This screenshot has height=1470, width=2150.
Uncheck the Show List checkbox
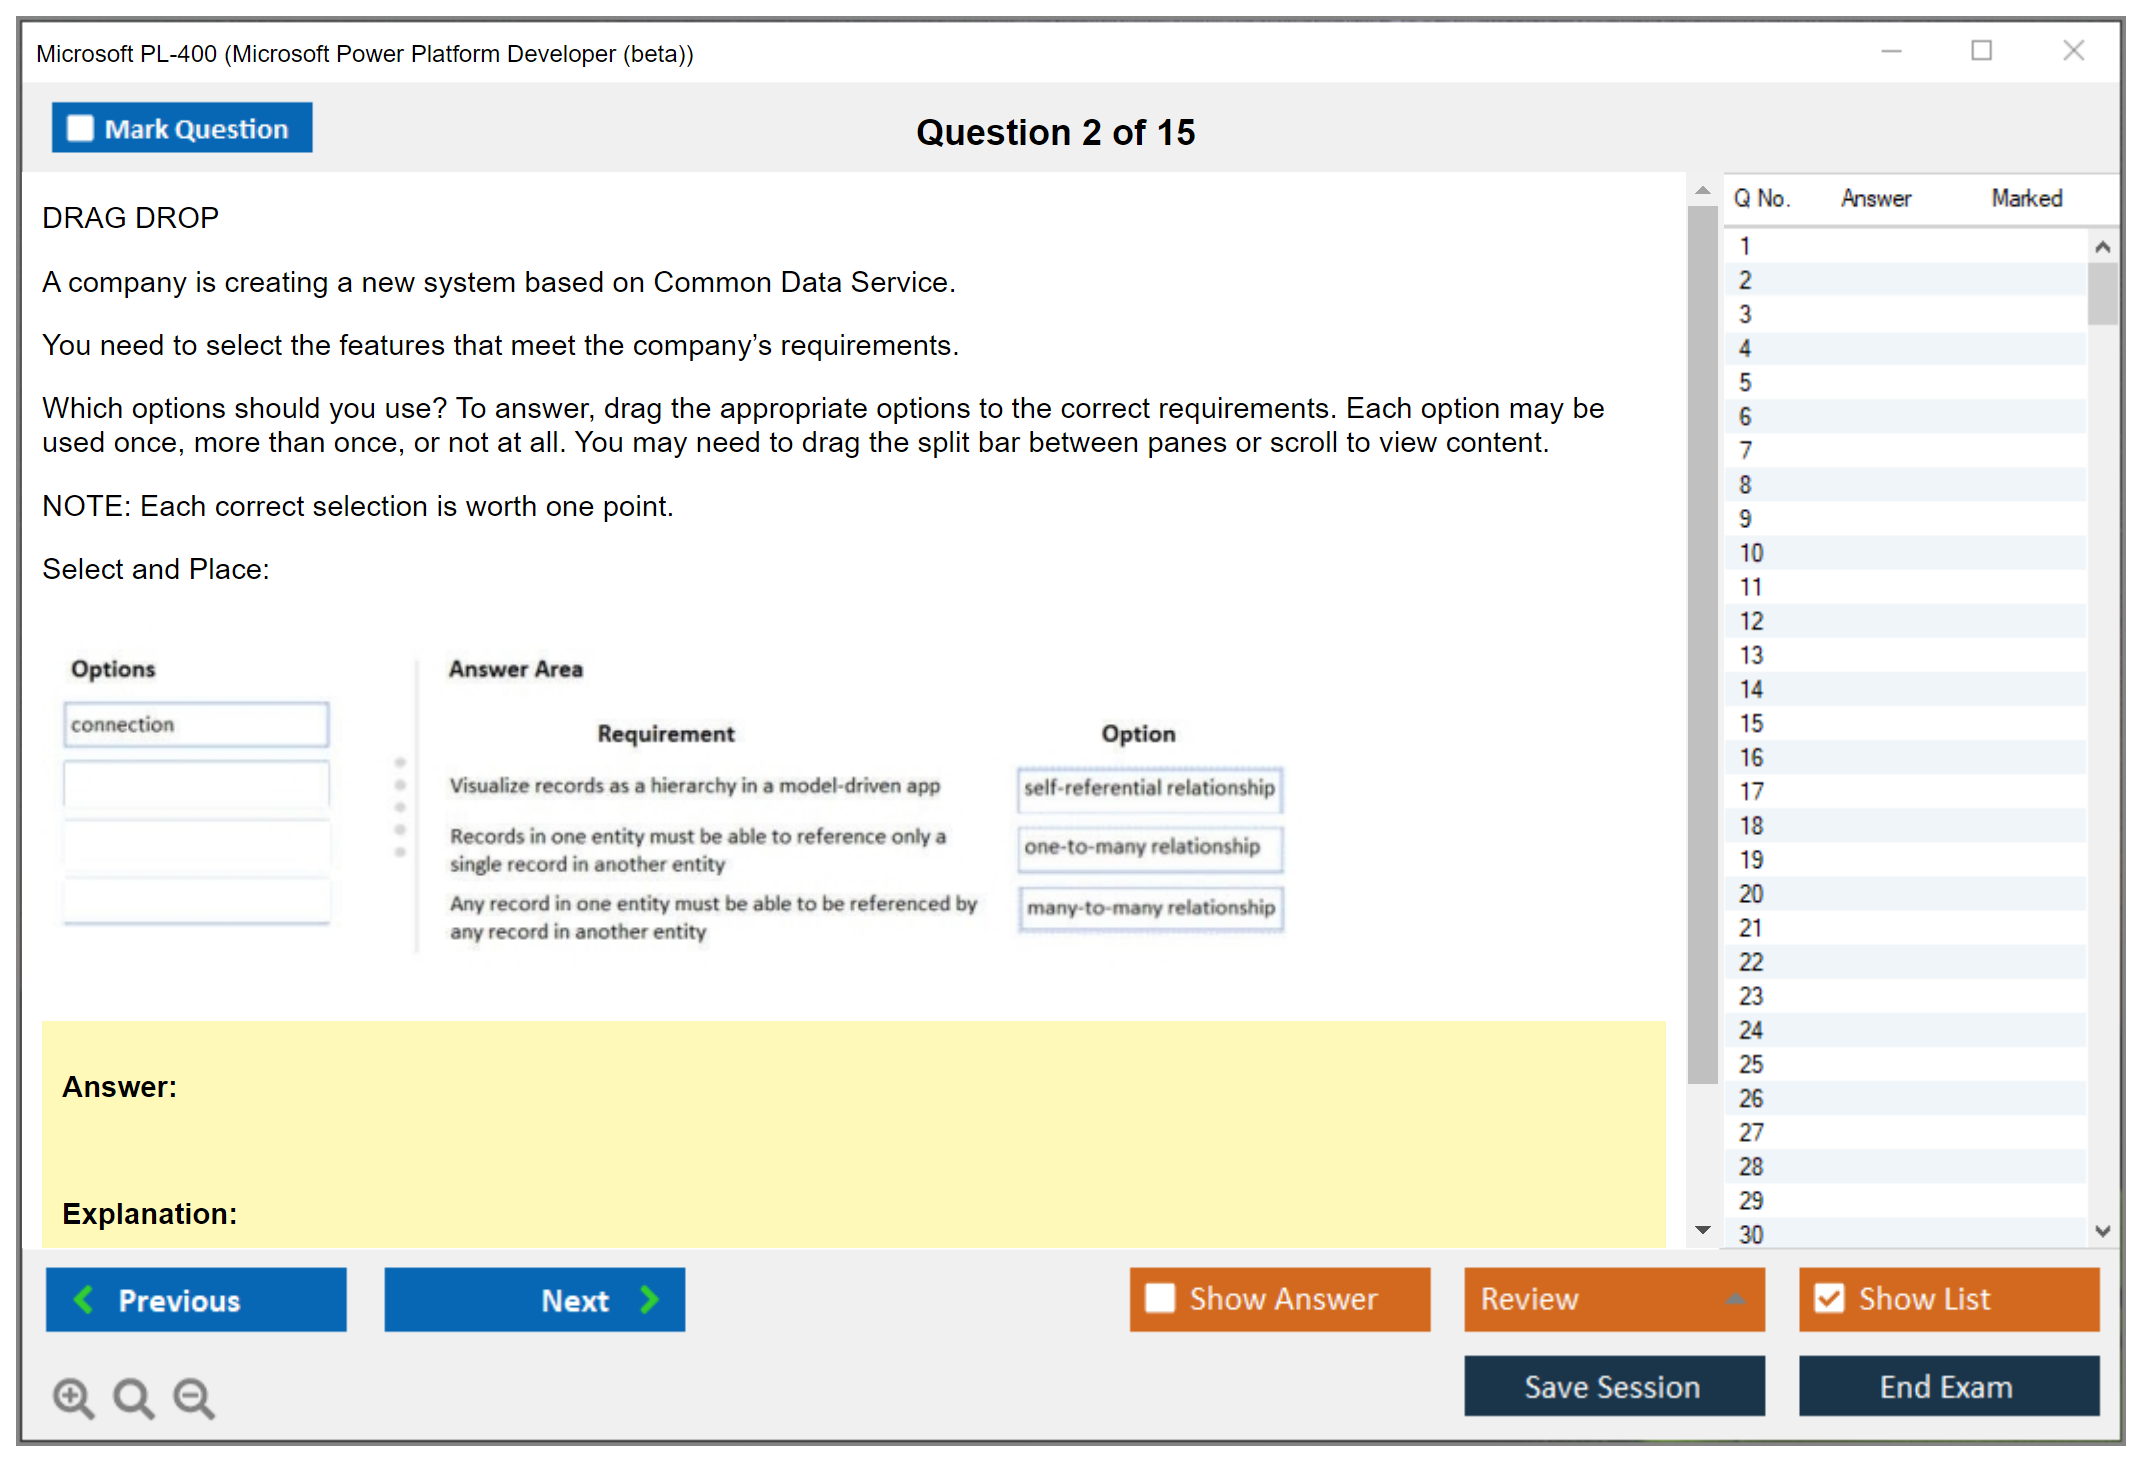(1829, 1298)
